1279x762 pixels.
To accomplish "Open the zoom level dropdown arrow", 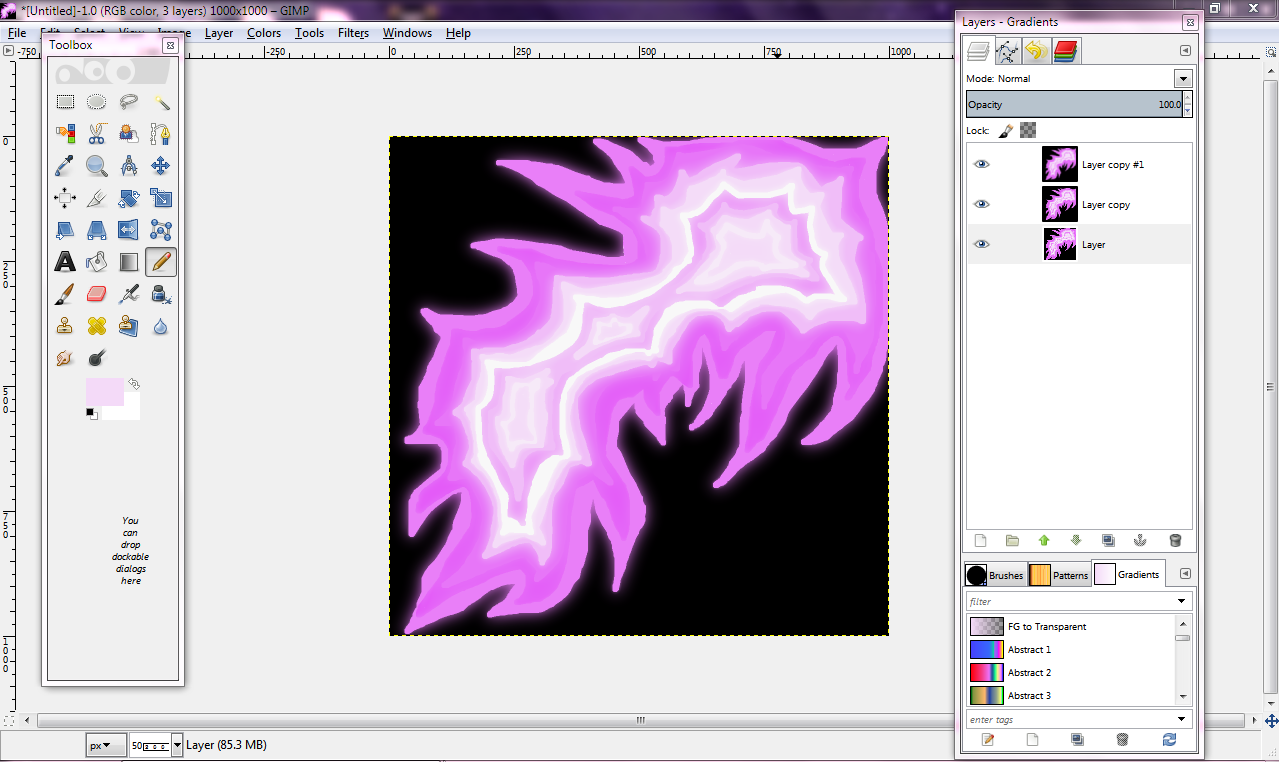I will (177, 745).
